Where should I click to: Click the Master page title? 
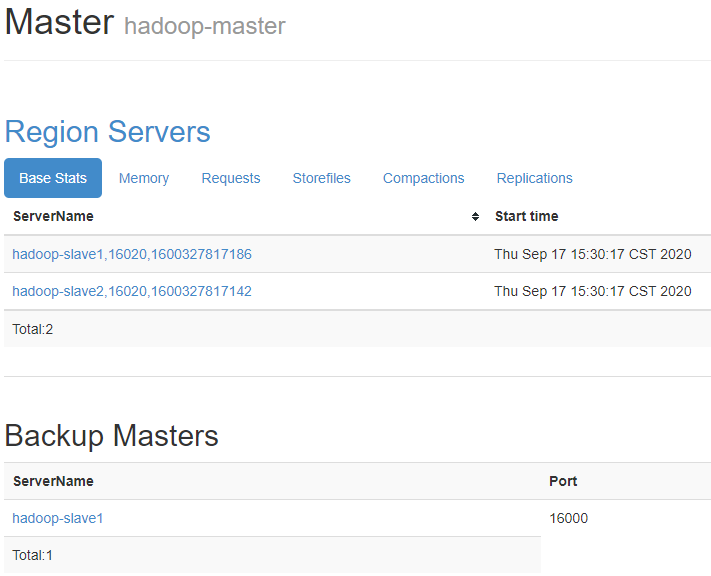pos(59,22)
